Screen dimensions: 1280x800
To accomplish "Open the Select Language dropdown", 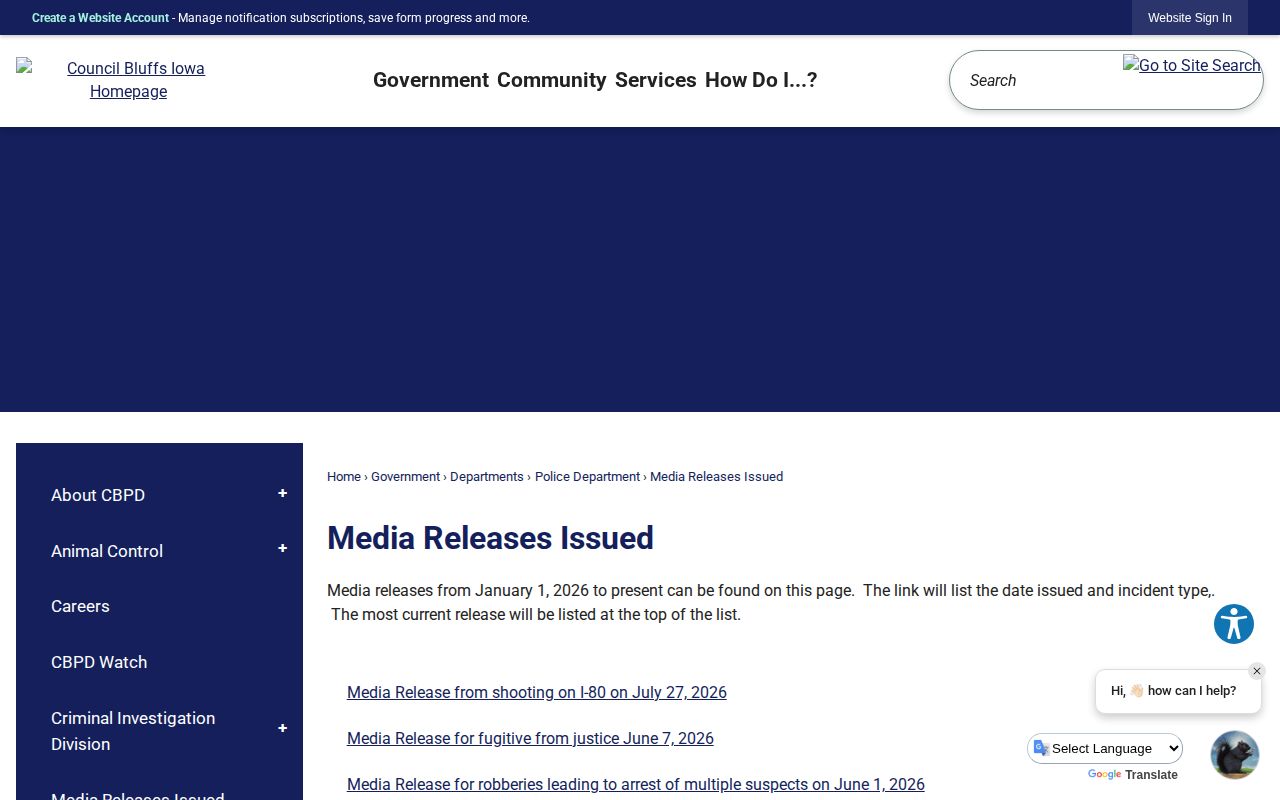I will [x=1106, y=748].
